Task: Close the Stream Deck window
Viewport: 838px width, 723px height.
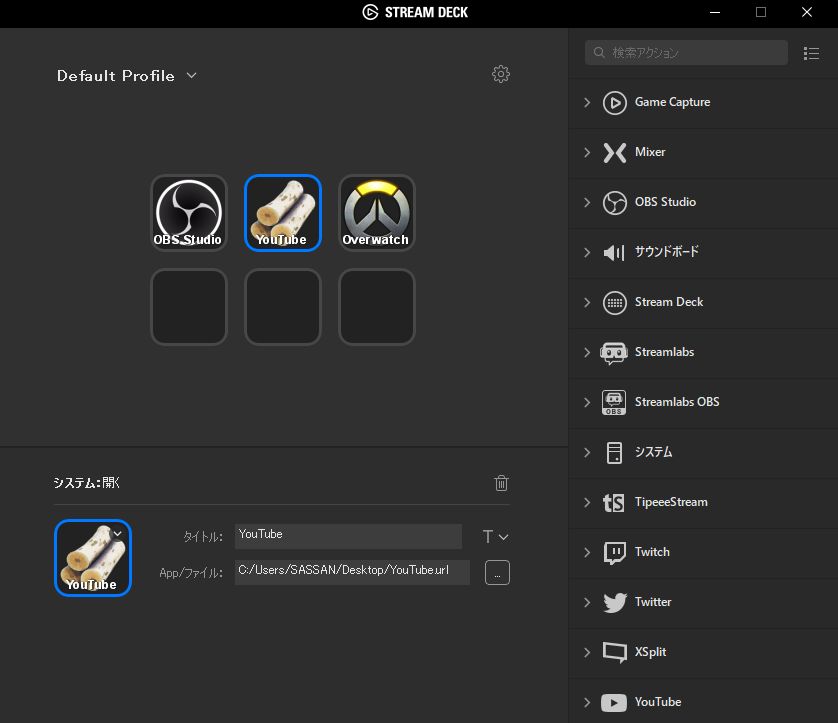Action: coord(807,12)
